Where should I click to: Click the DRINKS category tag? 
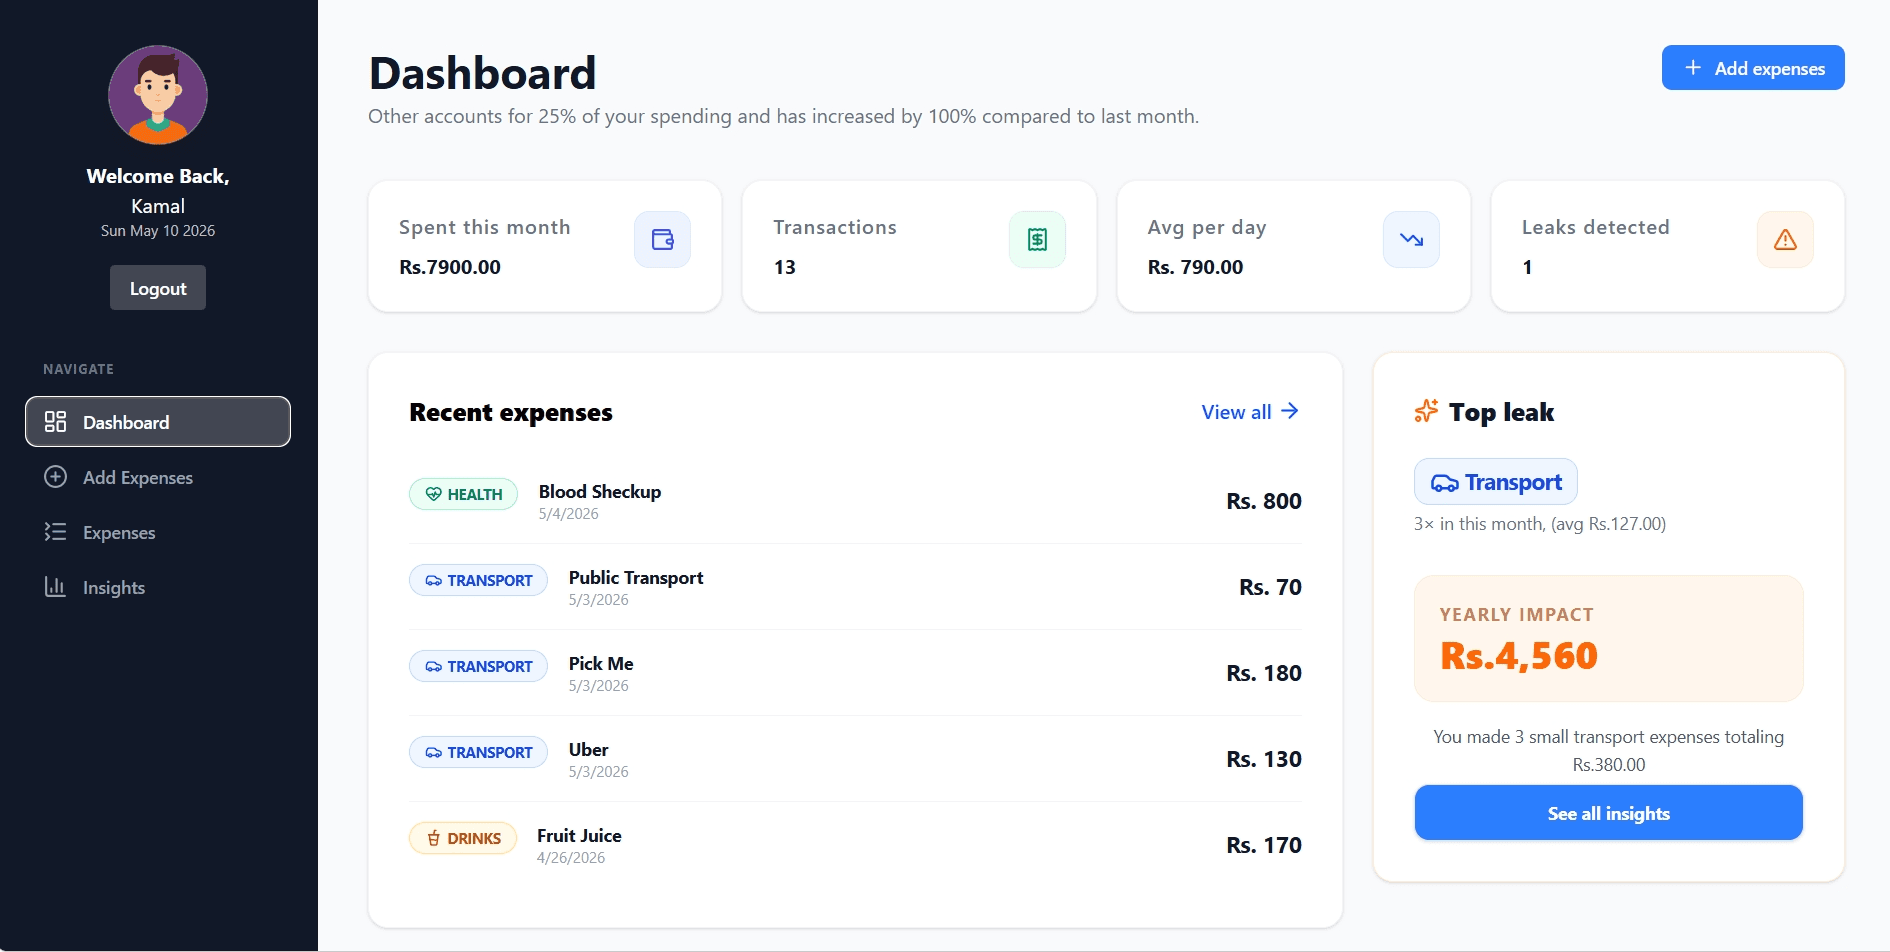coord(463,838)
